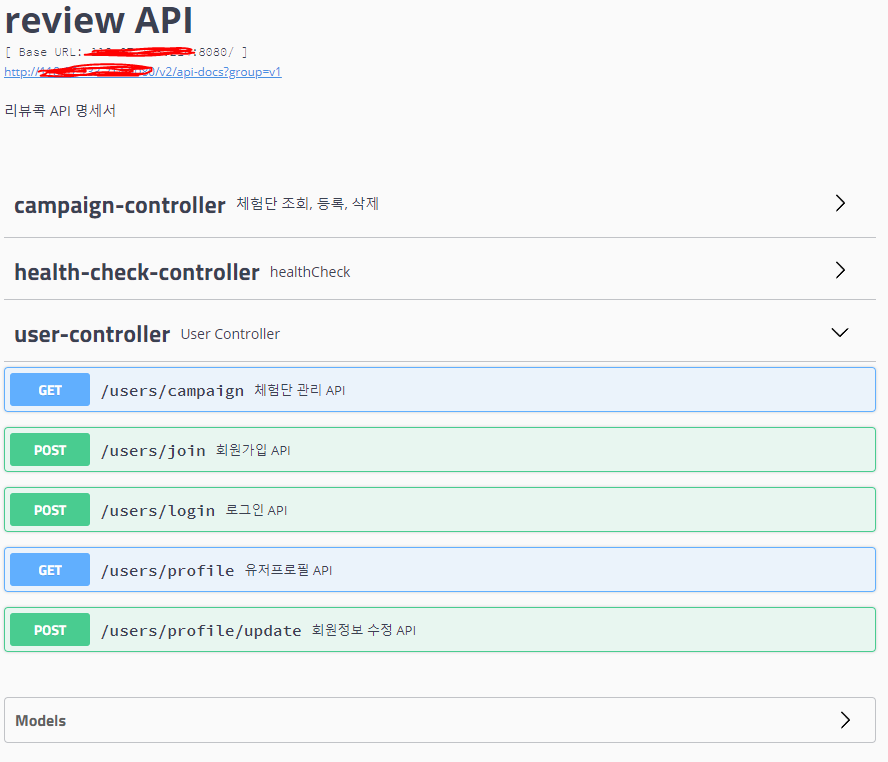Image resolution: width=888 pixels, height=762 pixels.
Task: Select the 로그인 API description
Action: tap(256, 510)
